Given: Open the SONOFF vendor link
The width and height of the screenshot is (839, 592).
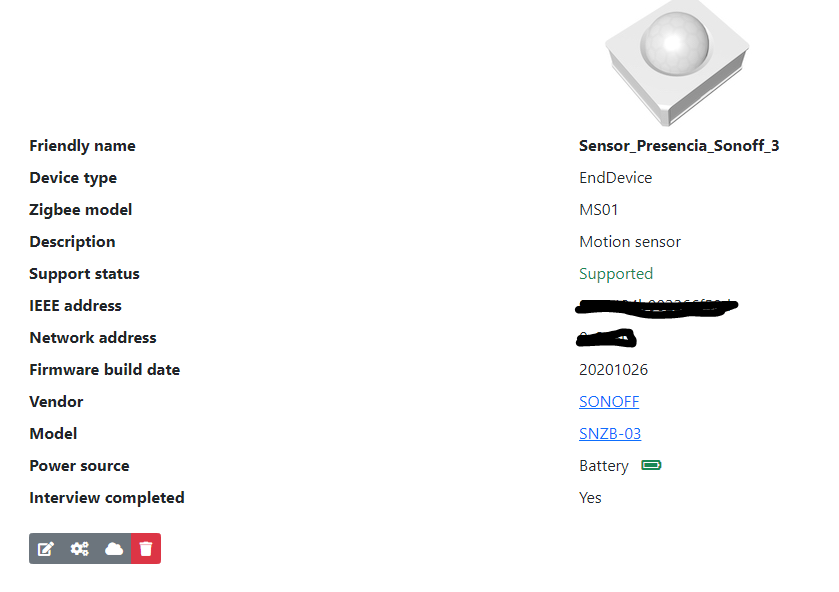Looking at the screenshot, I should tap(608, 401).
